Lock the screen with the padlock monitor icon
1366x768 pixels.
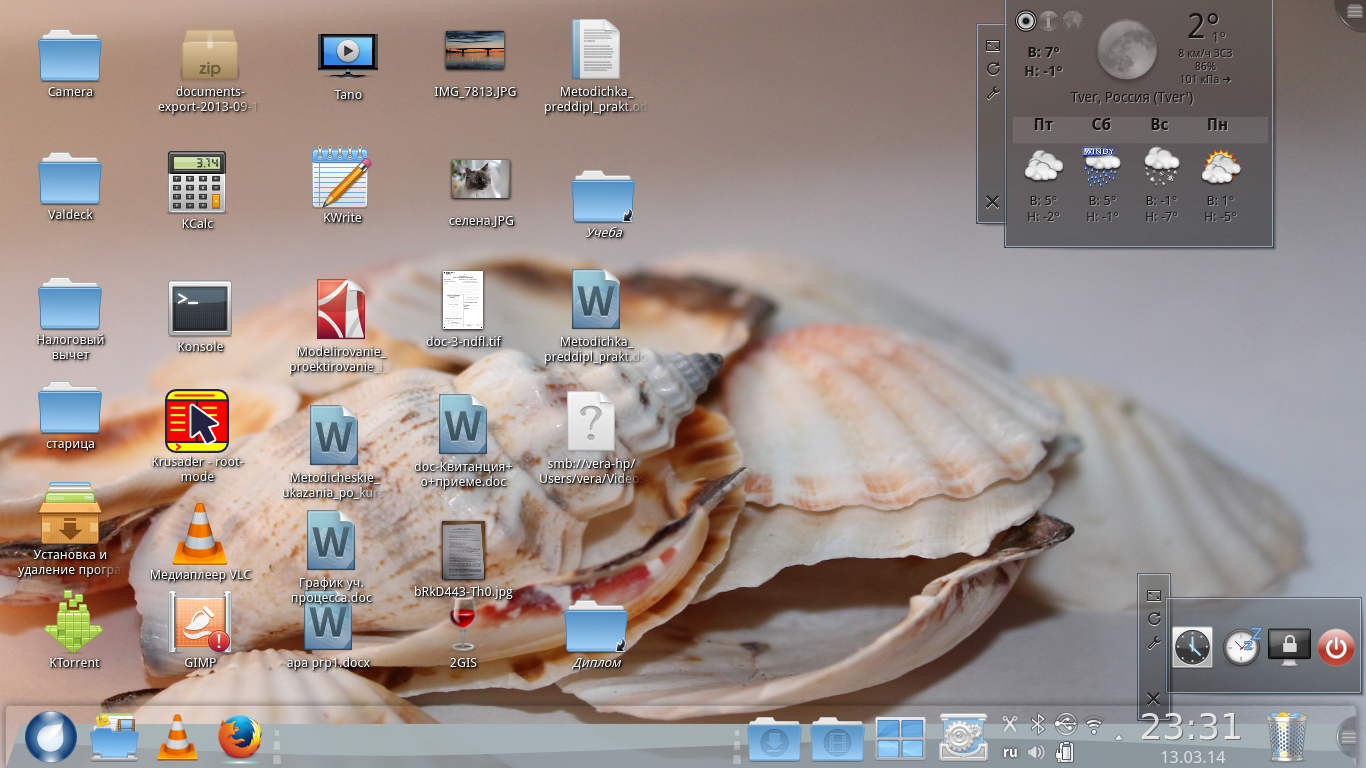click(x=1289, y=647)
